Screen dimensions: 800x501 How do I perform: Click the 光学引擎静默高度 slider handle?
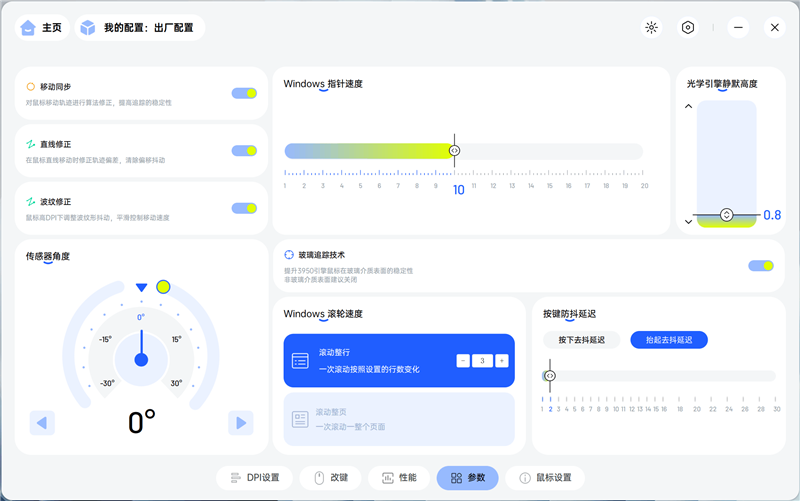tap(727, 215)
